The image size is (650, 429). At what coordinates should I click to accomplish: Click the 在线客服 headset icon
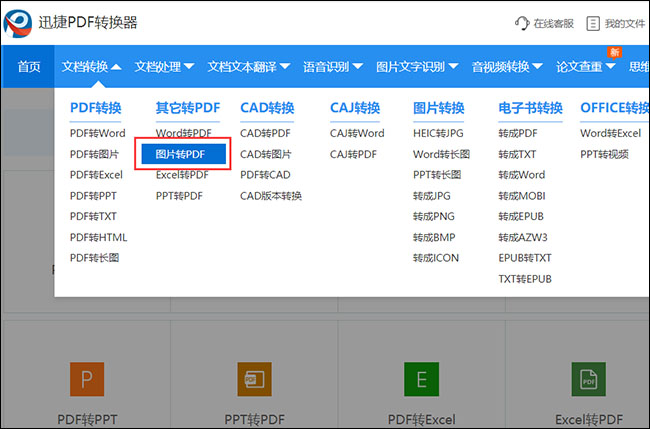[522, 23]
